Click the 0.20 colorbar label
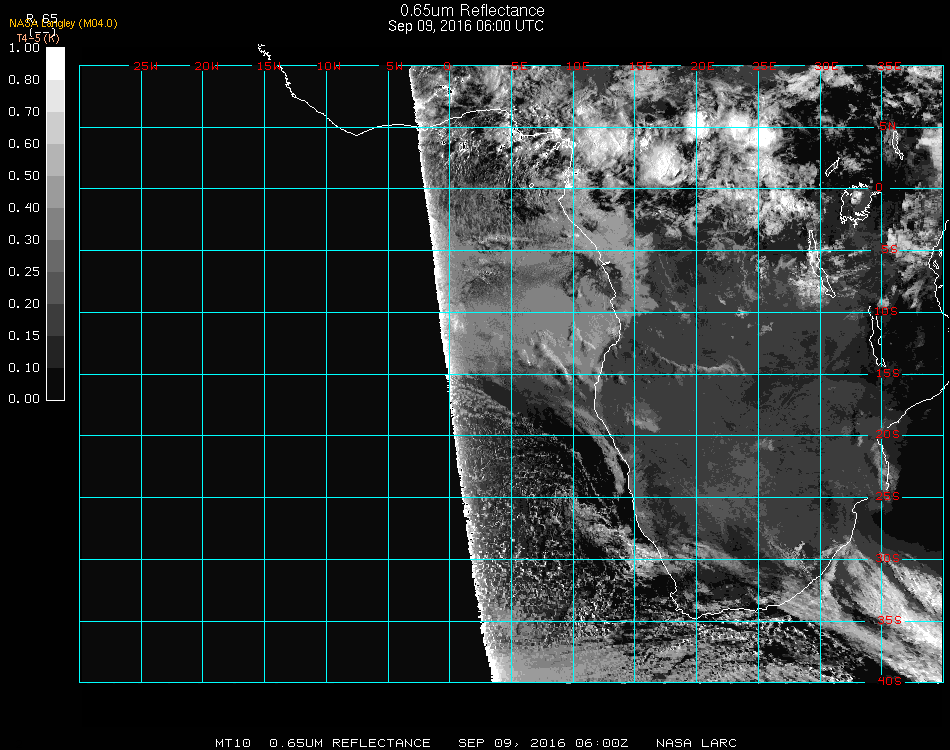 coord(24,304)
